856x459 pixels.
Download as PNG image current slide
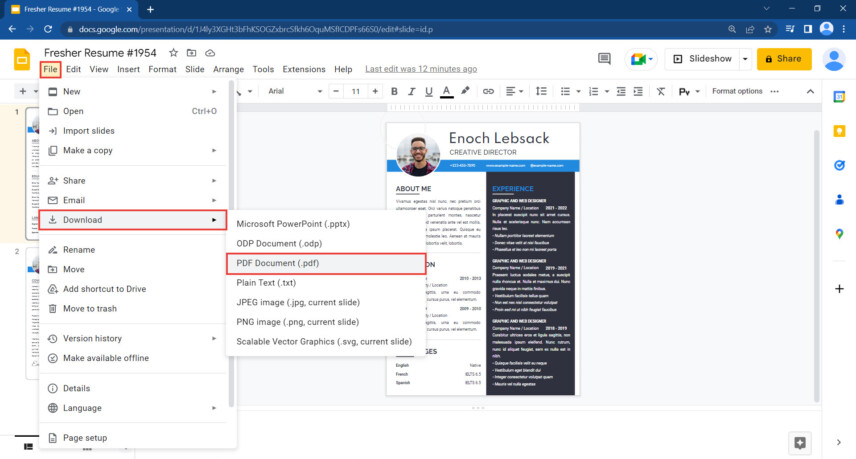coord(326,322)
